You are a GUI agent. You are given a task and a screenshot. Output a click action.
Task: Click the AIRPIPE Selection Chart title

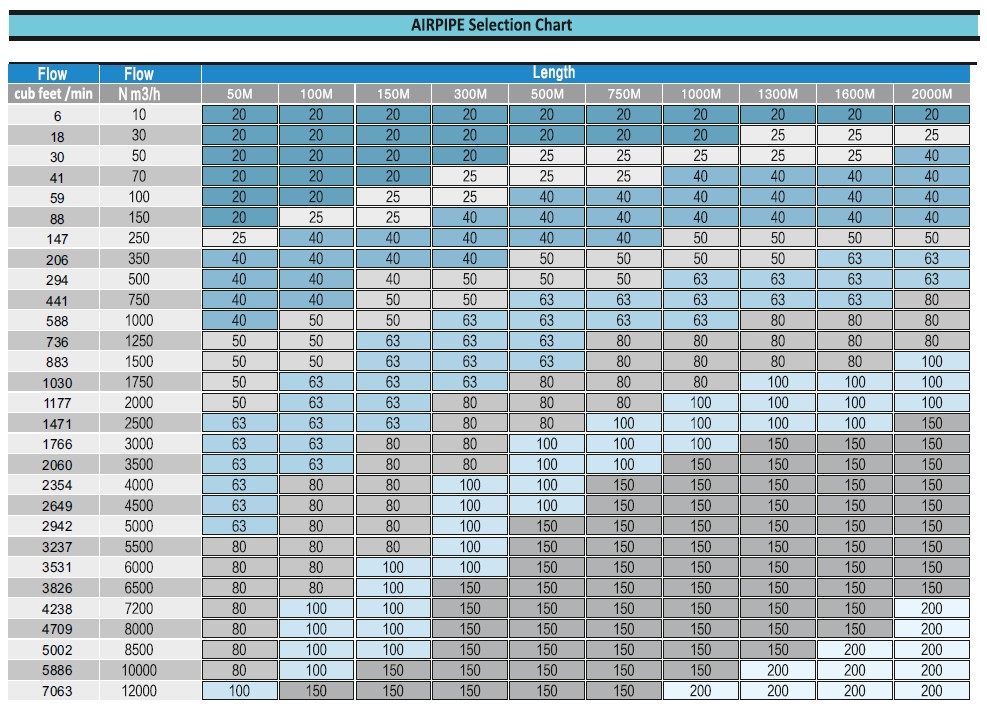click(491, 25)
